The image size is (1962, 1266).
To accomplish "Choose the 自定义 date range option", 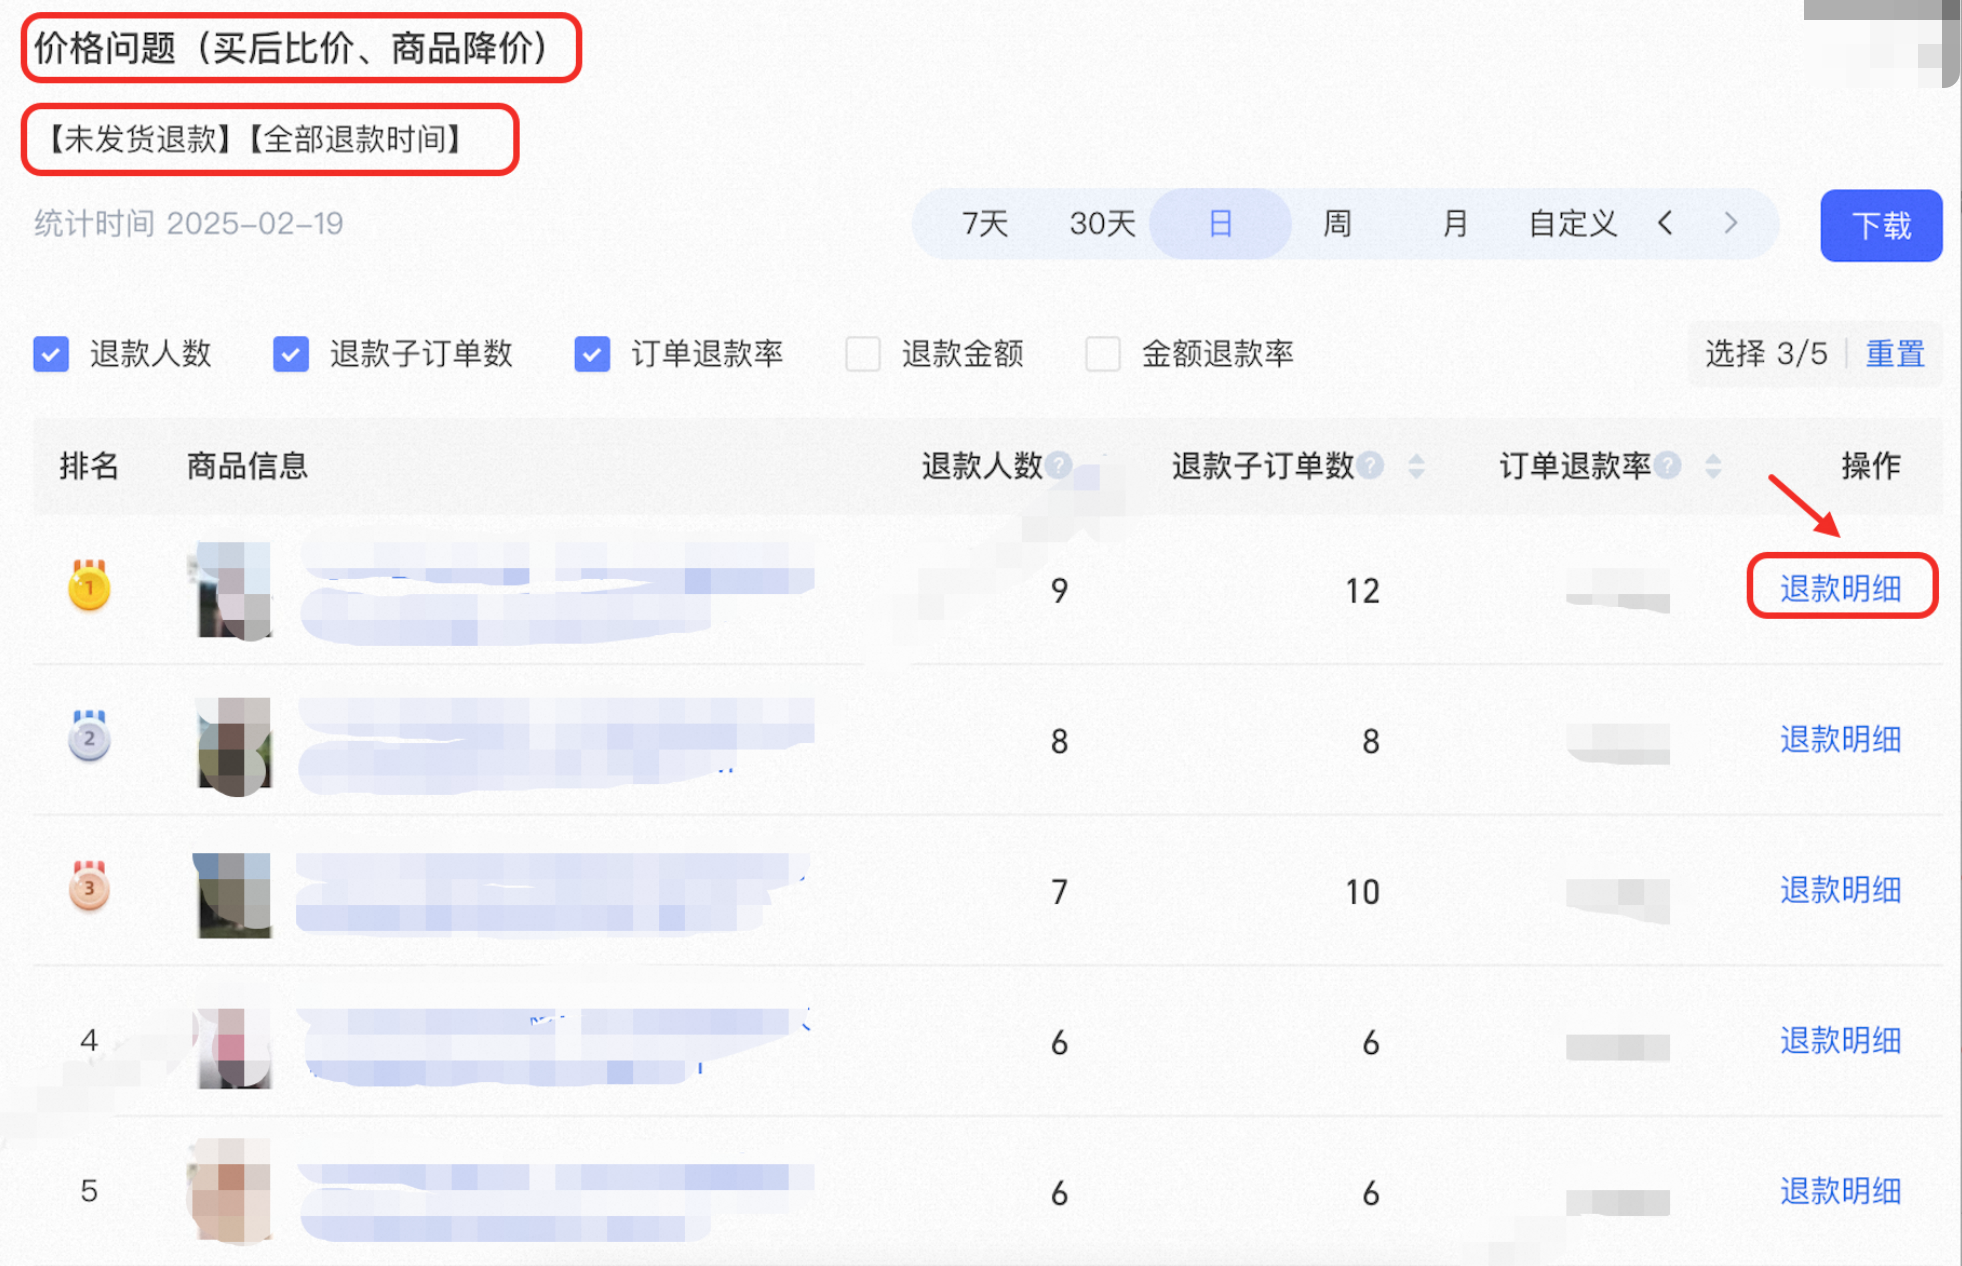I will tap(1573, 224).
